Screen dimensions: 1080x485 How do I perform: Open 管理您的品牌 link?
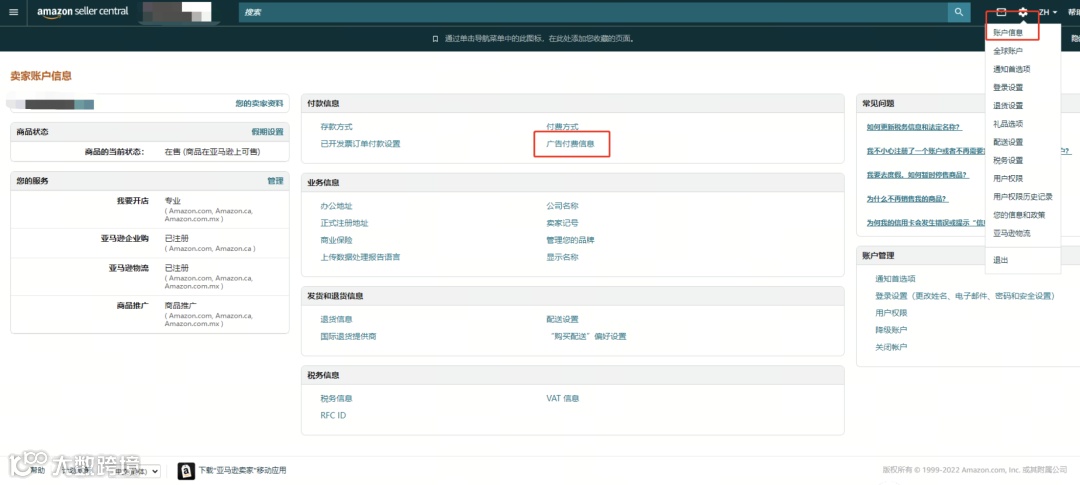pyautogui.click(x=570, y=240)
